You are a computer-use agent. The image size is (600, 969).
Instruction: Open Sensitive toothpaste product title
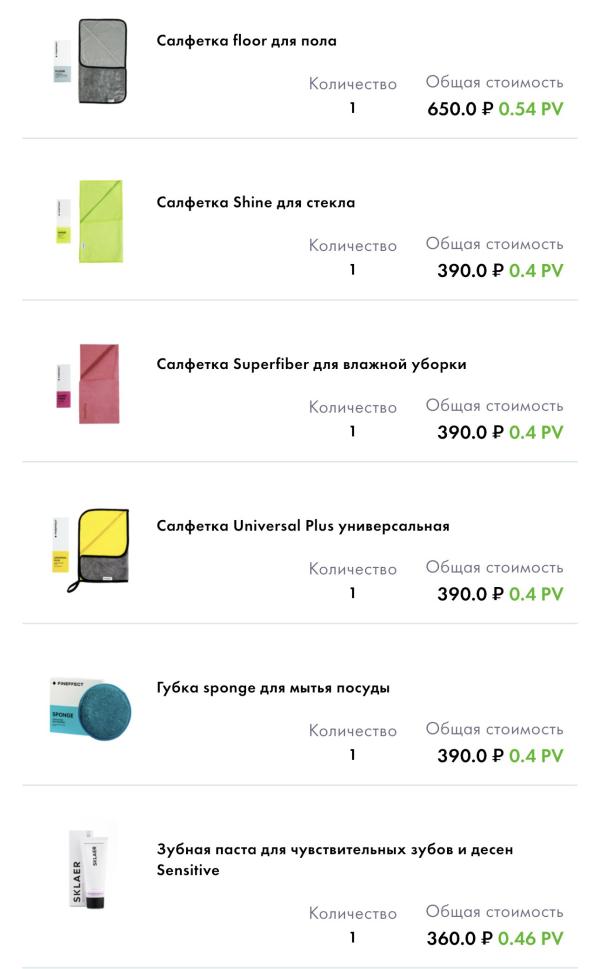click(x=334, y=860)
